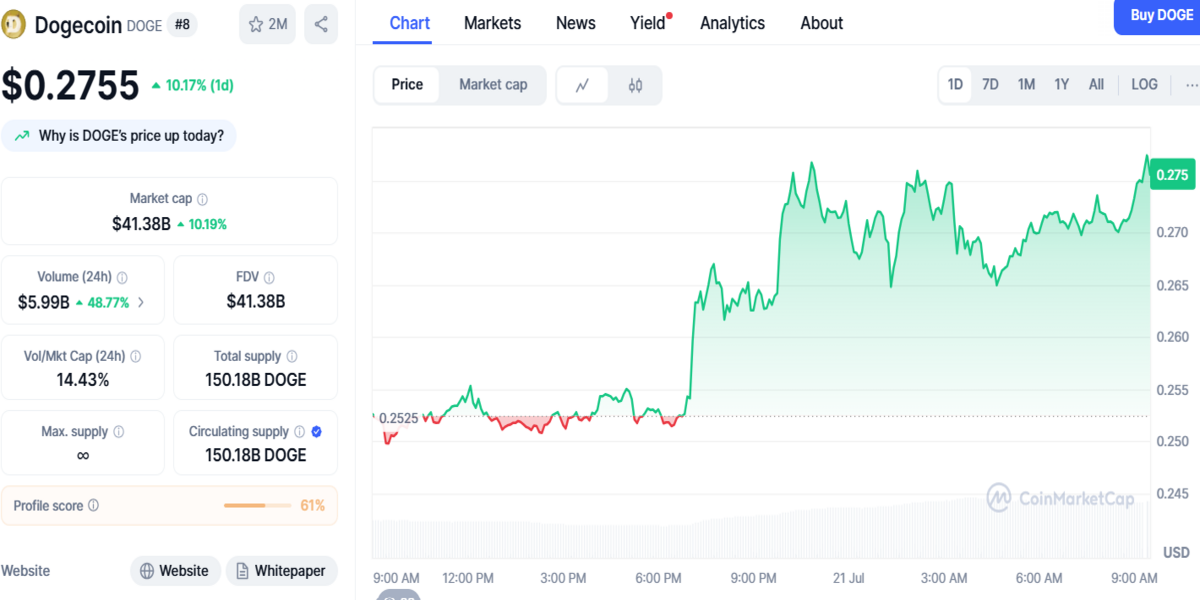Open the Markets tab
This screenshot has height=600, width=1200.
[x=492, y=23]
